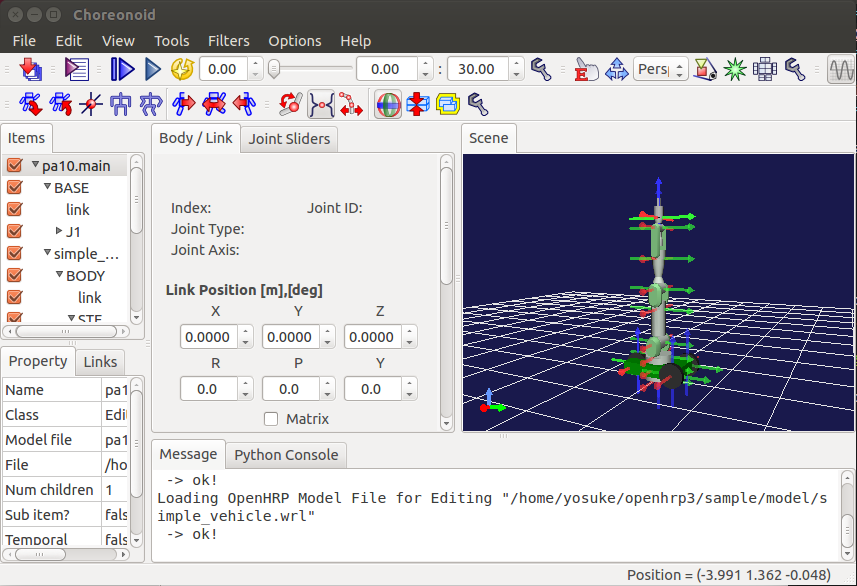Switch to the Python Console tab
Viewport: 857px width, 586px height.
286,455
